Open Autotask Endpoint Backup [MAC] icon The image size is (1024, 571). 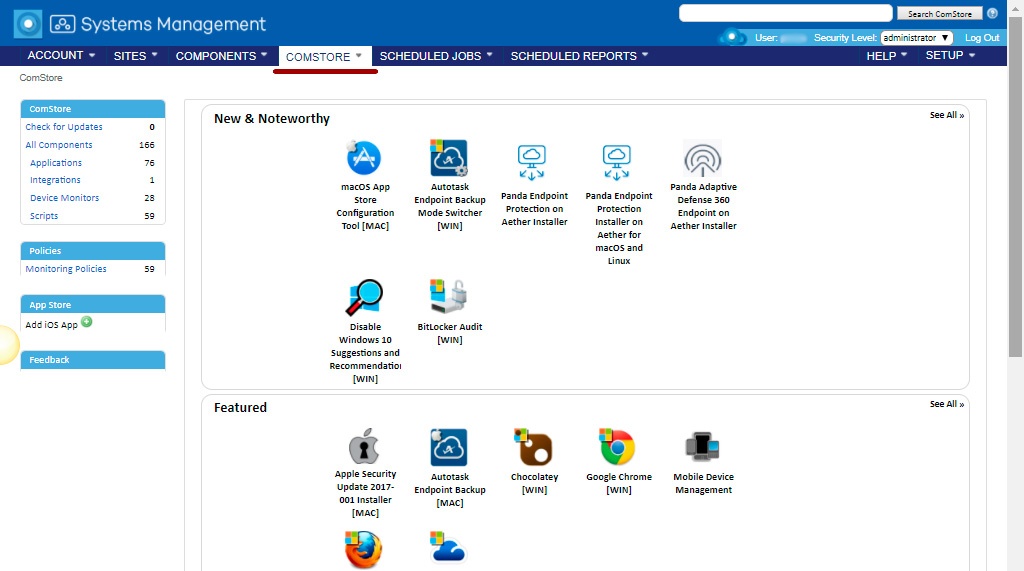pos(449,448)
